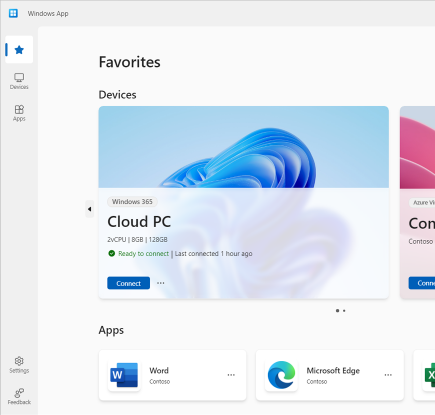Image resolution: width=435 pixels, height=415 pixels.
Task: Open Settings gear in sidebar
Action: point(19,365)
